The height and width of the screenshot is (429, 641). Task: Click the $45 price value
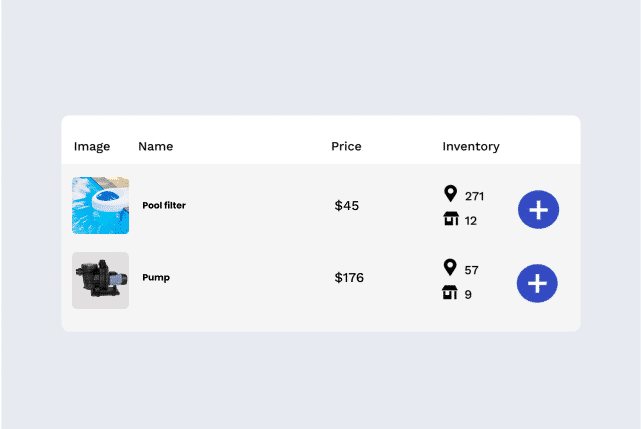point(347,205)
